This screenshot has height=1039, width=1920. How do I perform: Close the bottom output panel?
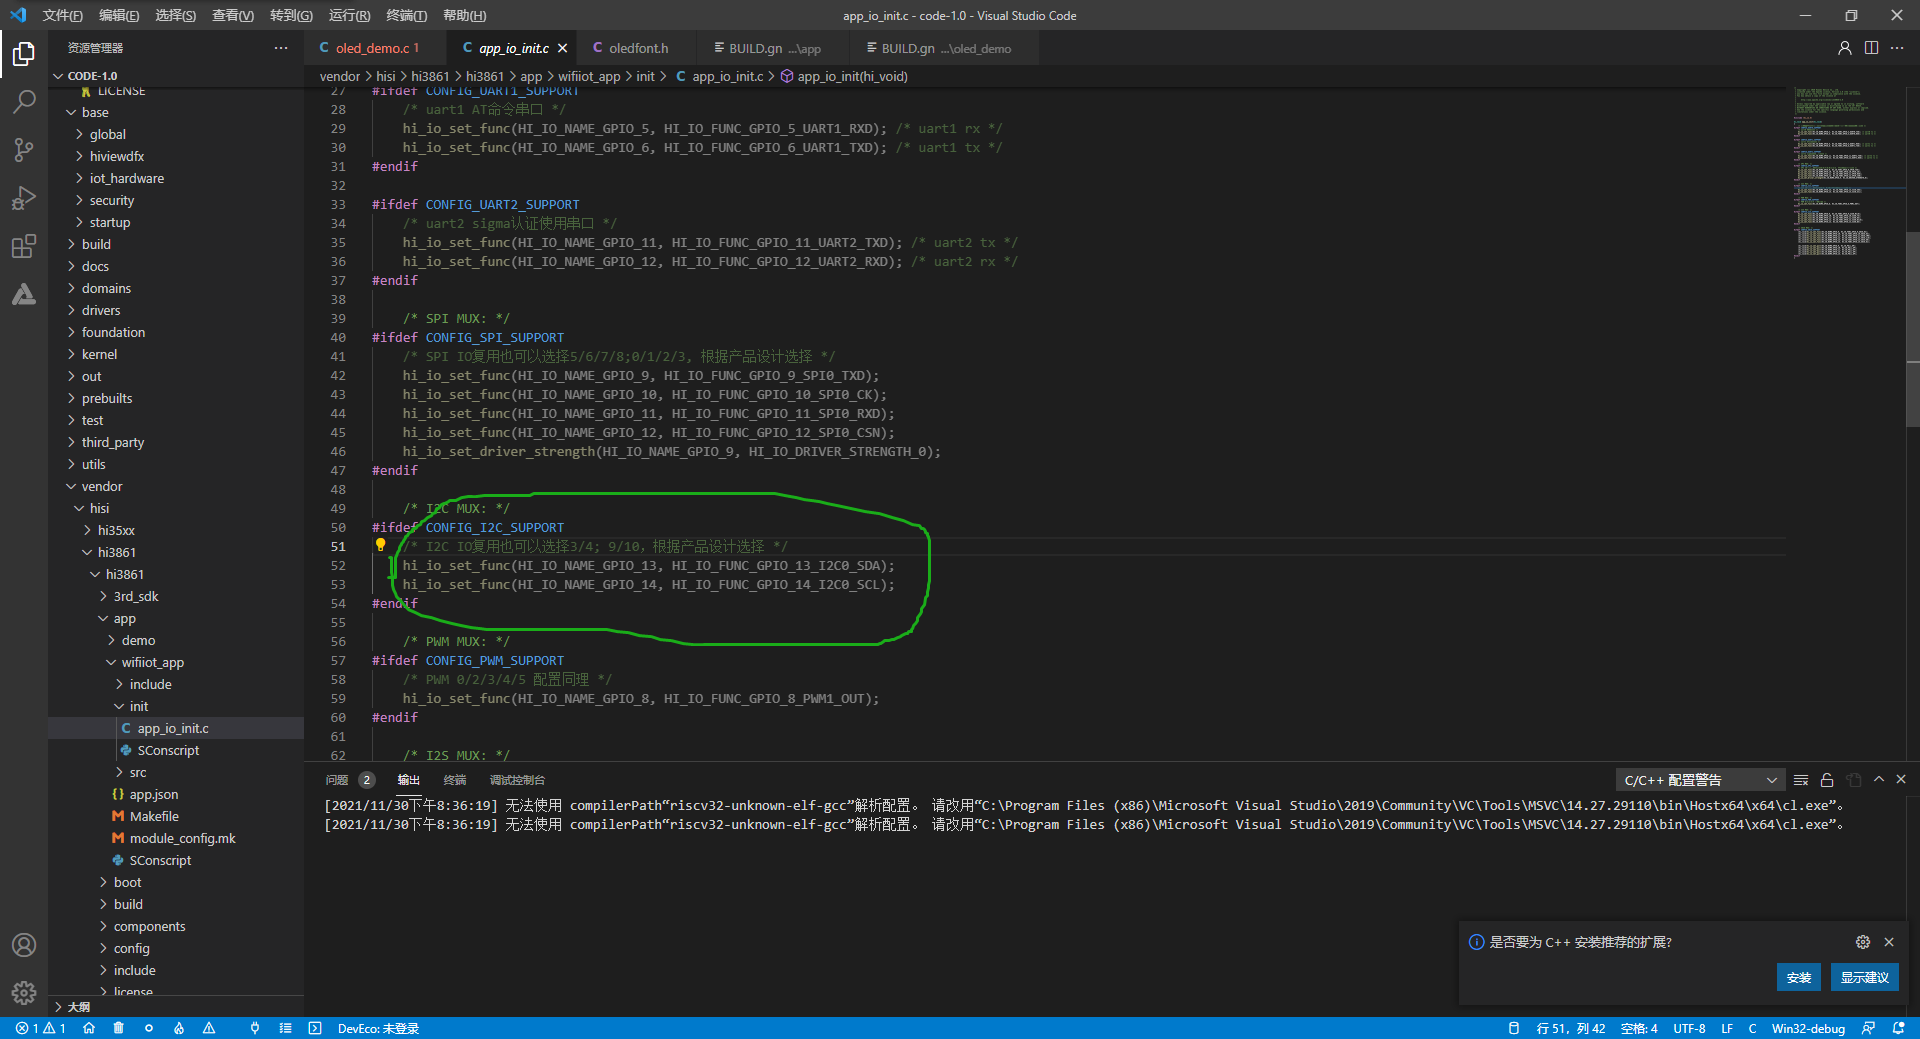1901,779
